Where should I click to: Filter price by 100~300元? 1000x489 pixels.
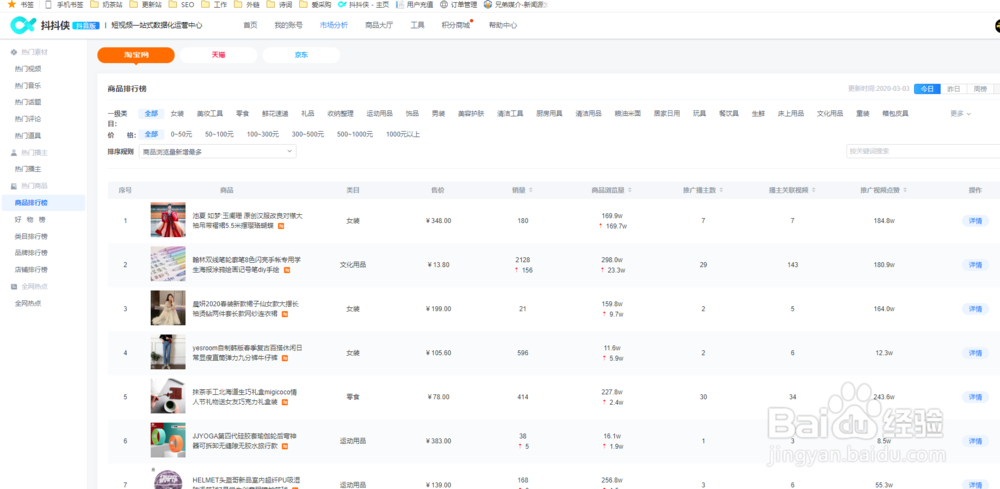pyautogui.click(x=263, y=135)
